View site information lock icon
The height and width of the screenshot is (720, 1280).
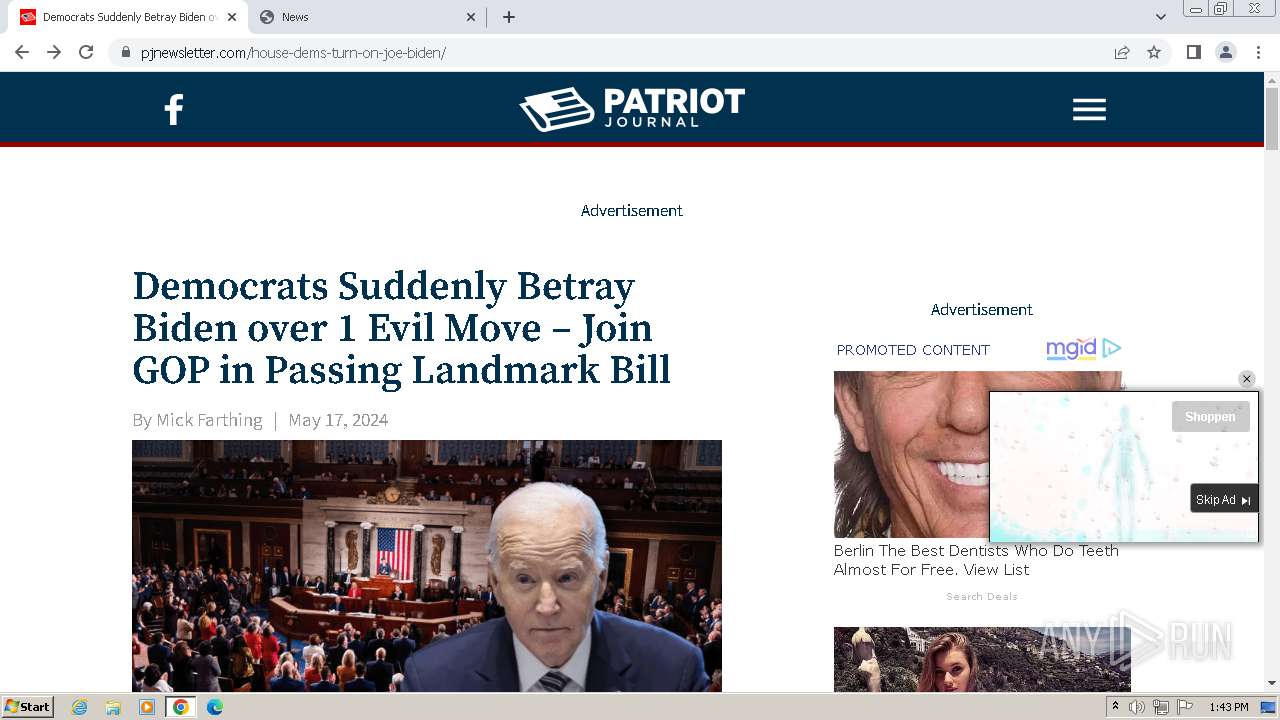[125, 52]
